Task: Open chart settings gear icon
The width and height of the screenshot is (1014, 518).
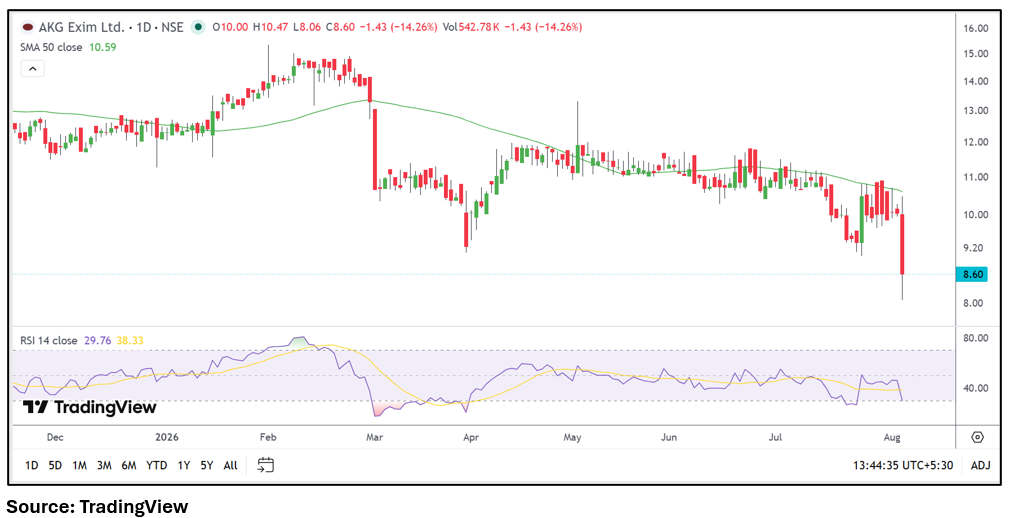Action: [977, 437]
